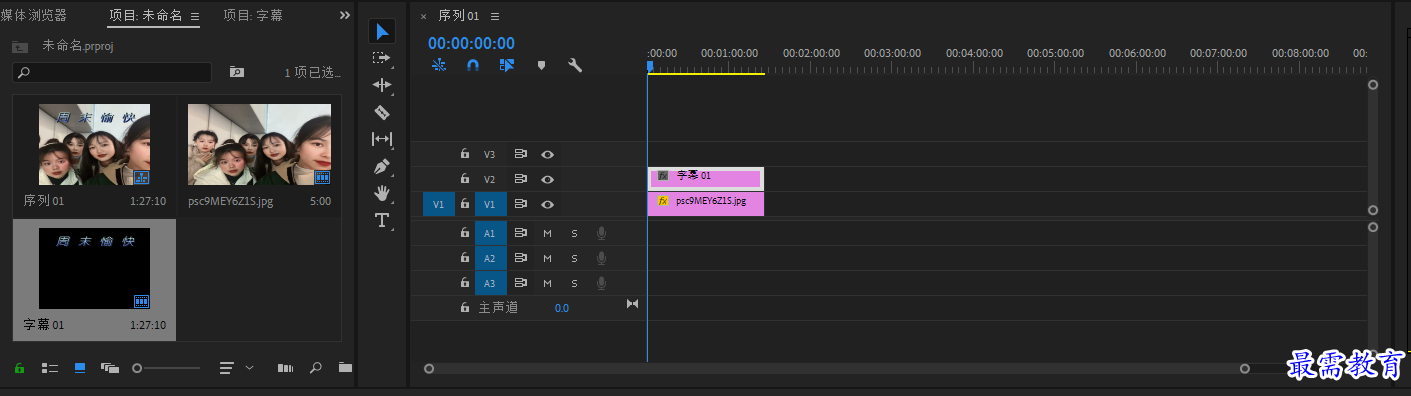Select the Razor tool

tap(382, 112)
